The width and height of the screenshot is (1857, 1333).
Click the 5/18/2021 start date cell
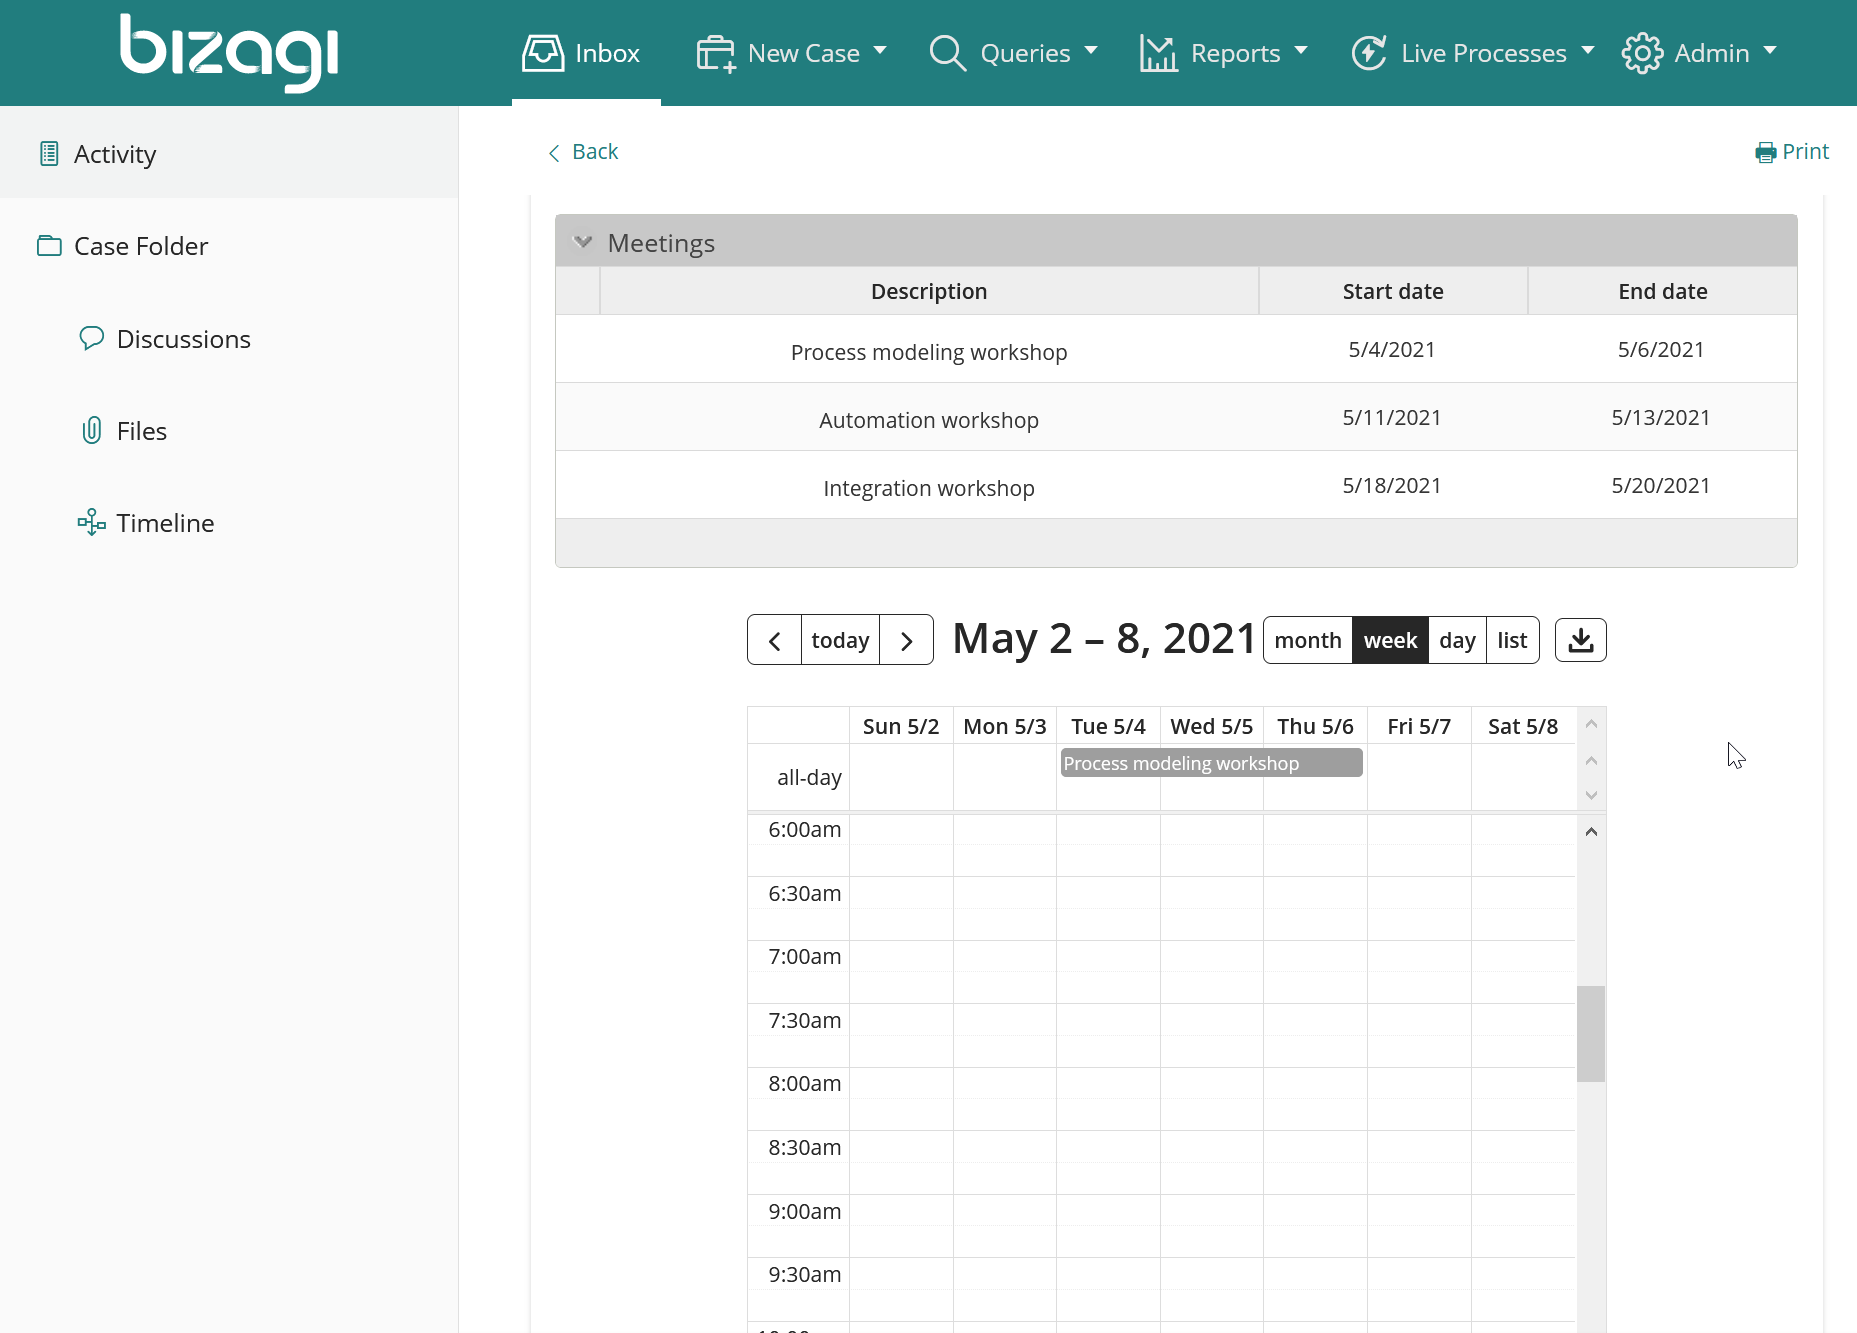click(1392, 485)
